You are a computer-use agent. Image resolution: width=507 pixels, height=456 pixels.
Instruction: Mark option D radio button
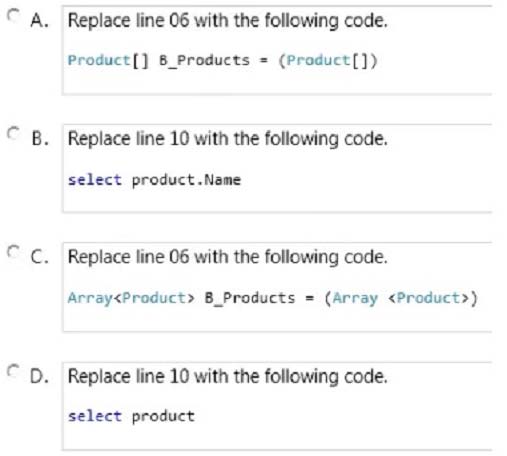coord(13,371)
